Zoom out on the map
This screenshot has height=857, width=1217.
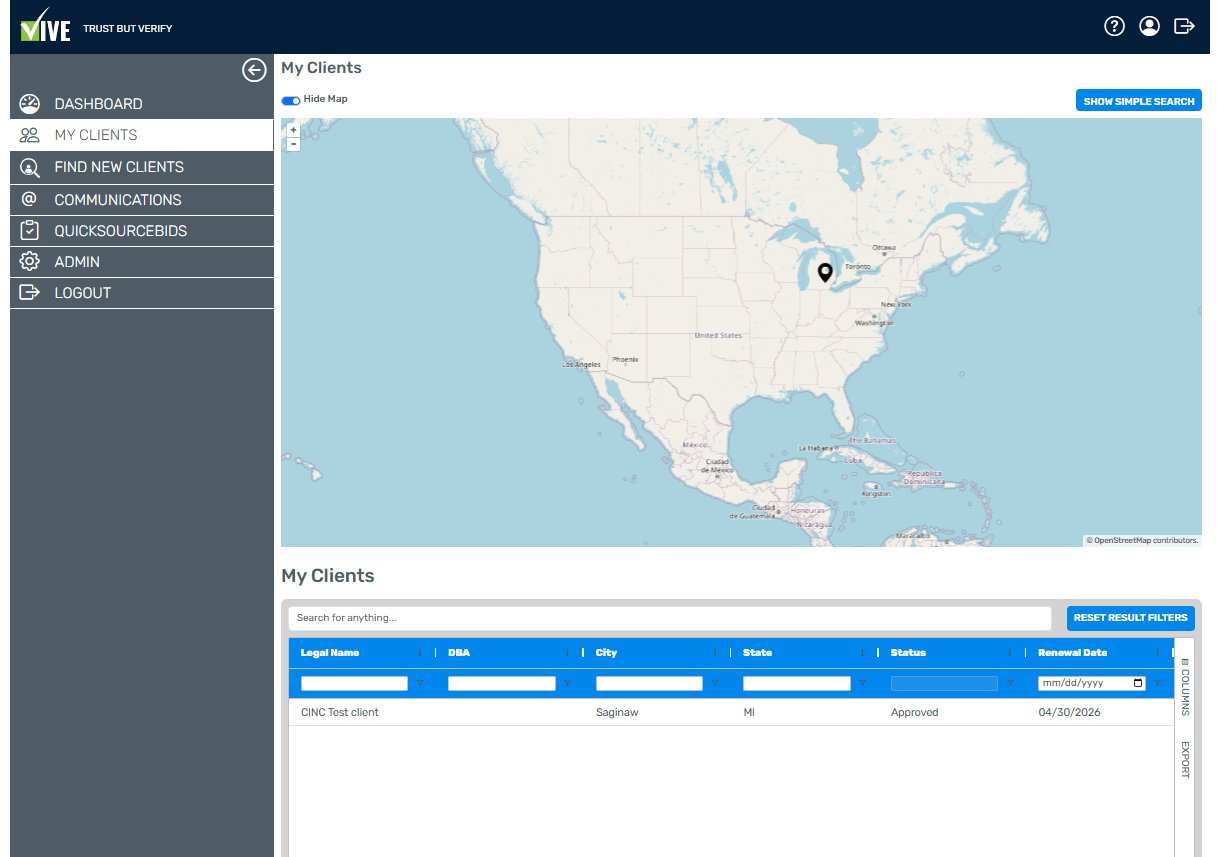pyautogui.click(x=293, y=144)
